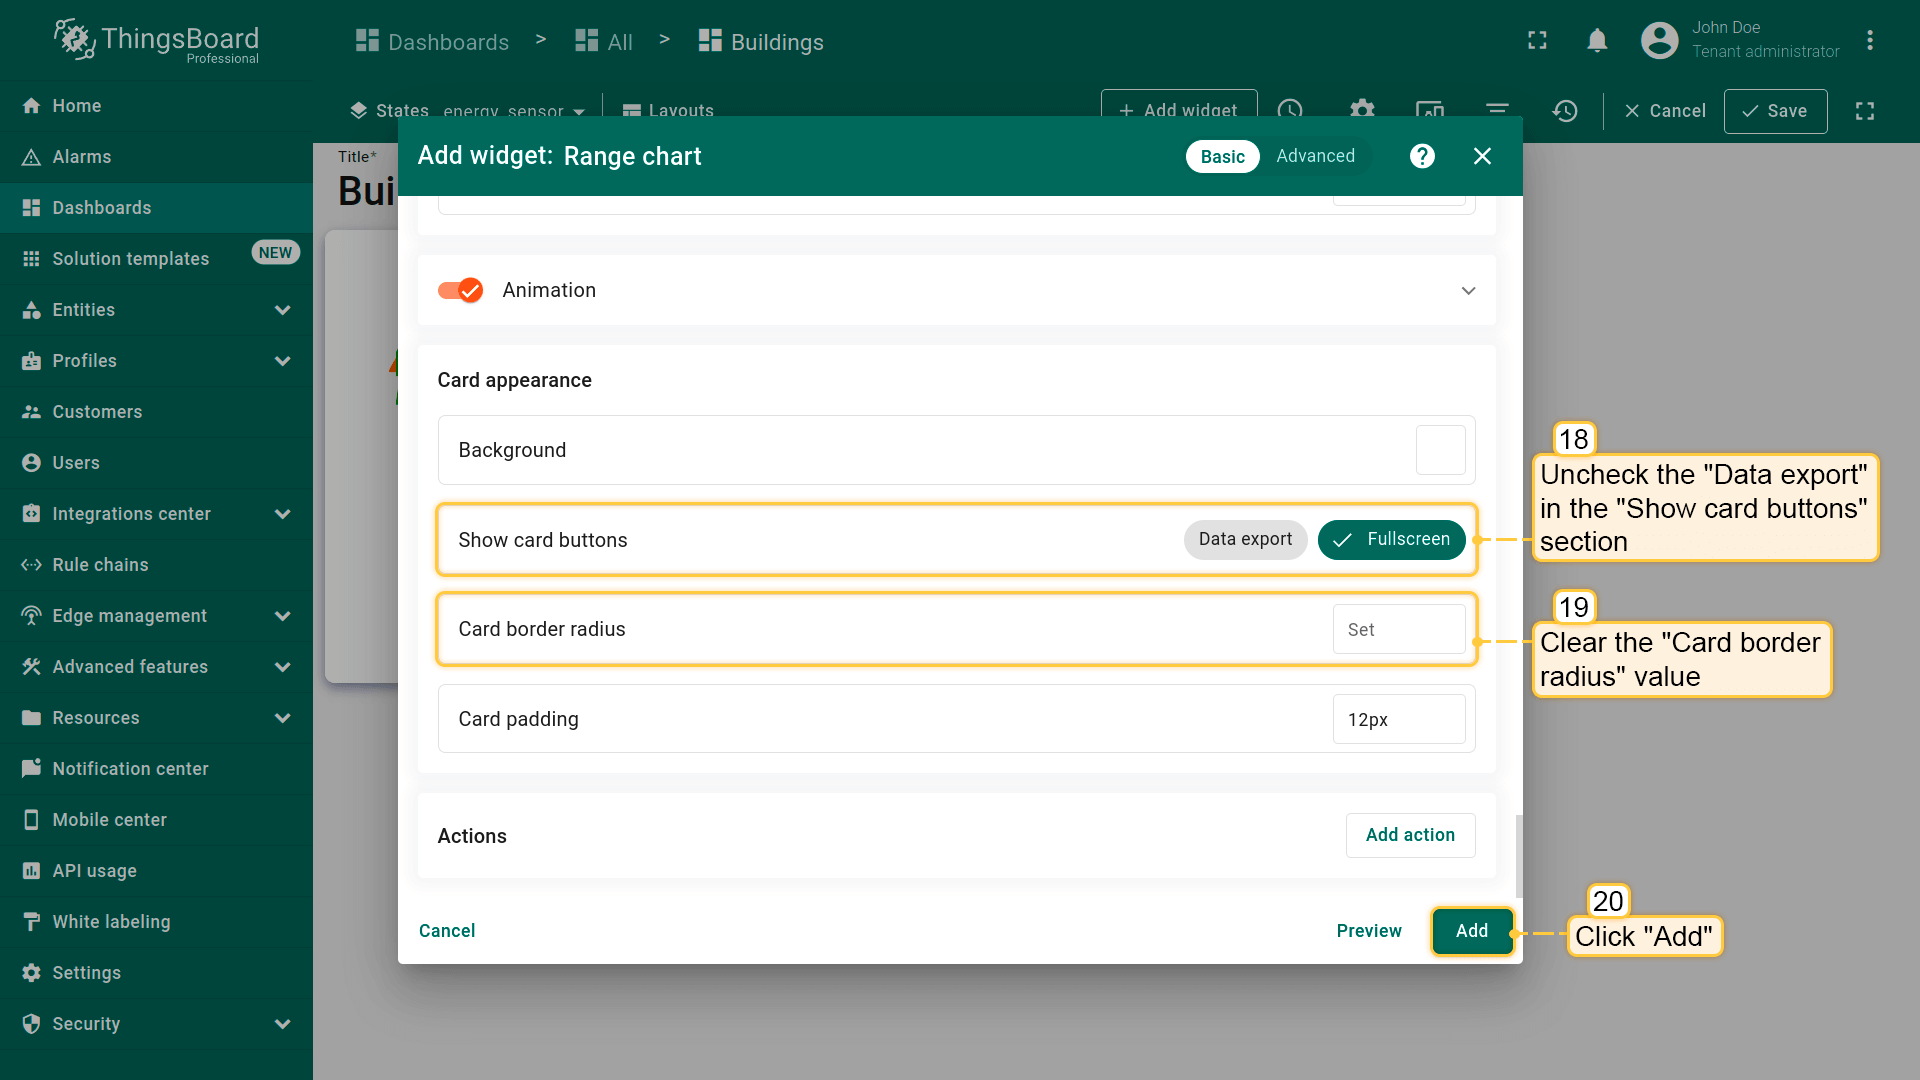Open the widget help question icon

[1422, 156]
